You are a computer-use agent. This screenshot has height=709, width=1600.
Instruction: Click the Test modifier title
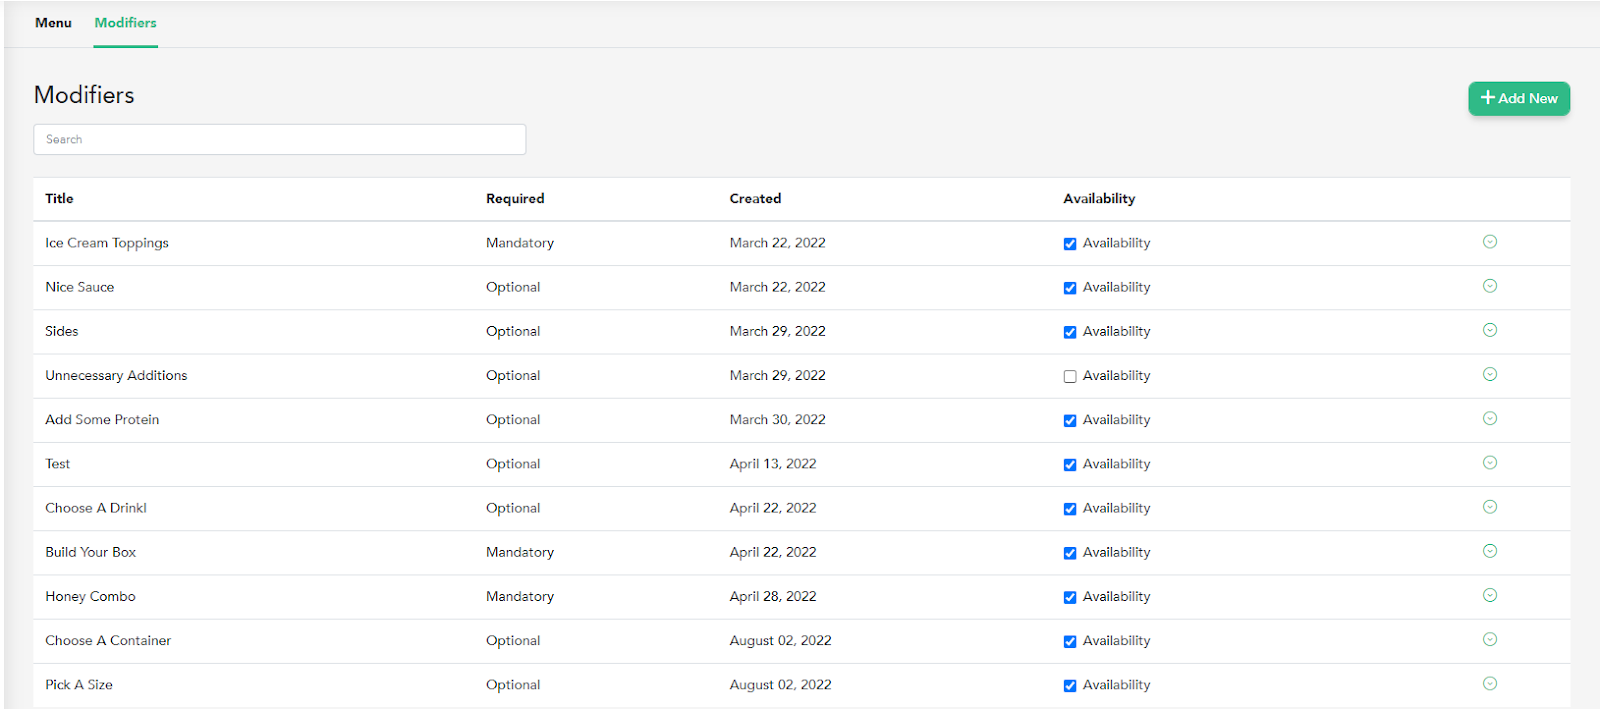[x=58, y=464]
